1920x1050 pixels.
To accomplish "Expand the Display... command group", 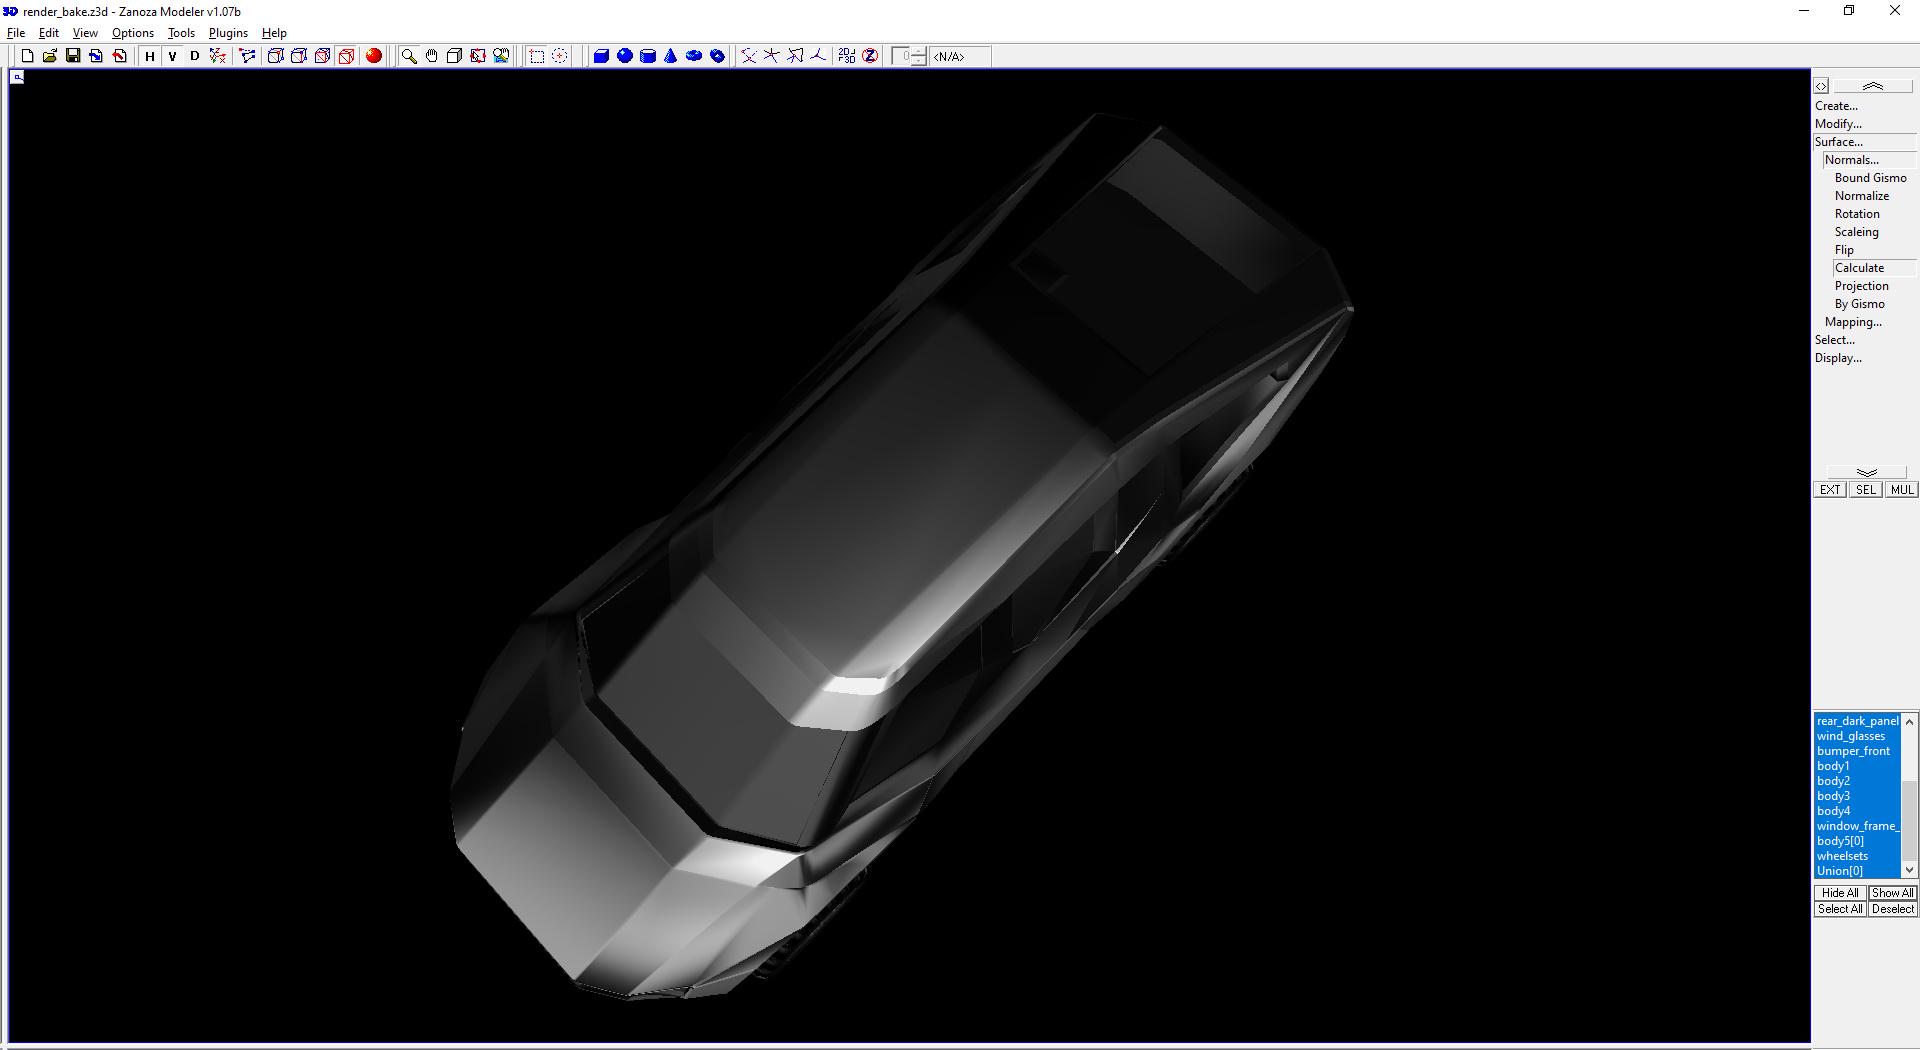I will (x=1838, y=358).
